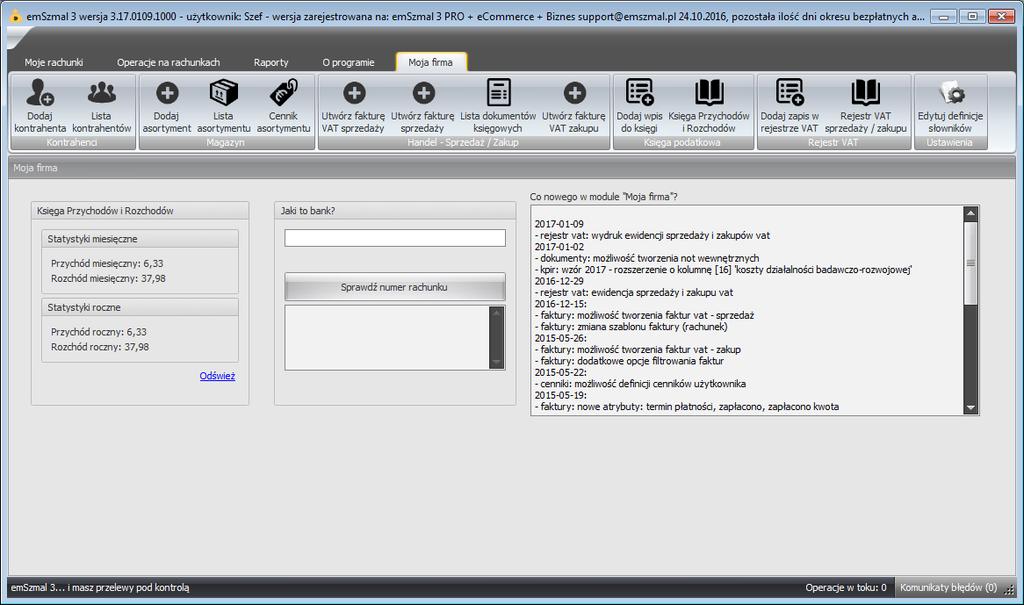Click Przychód miesięczny: 6,33 value
The height and width of the screenshot is (605, 1024).
pyautogui.click(x=107, y=263)
